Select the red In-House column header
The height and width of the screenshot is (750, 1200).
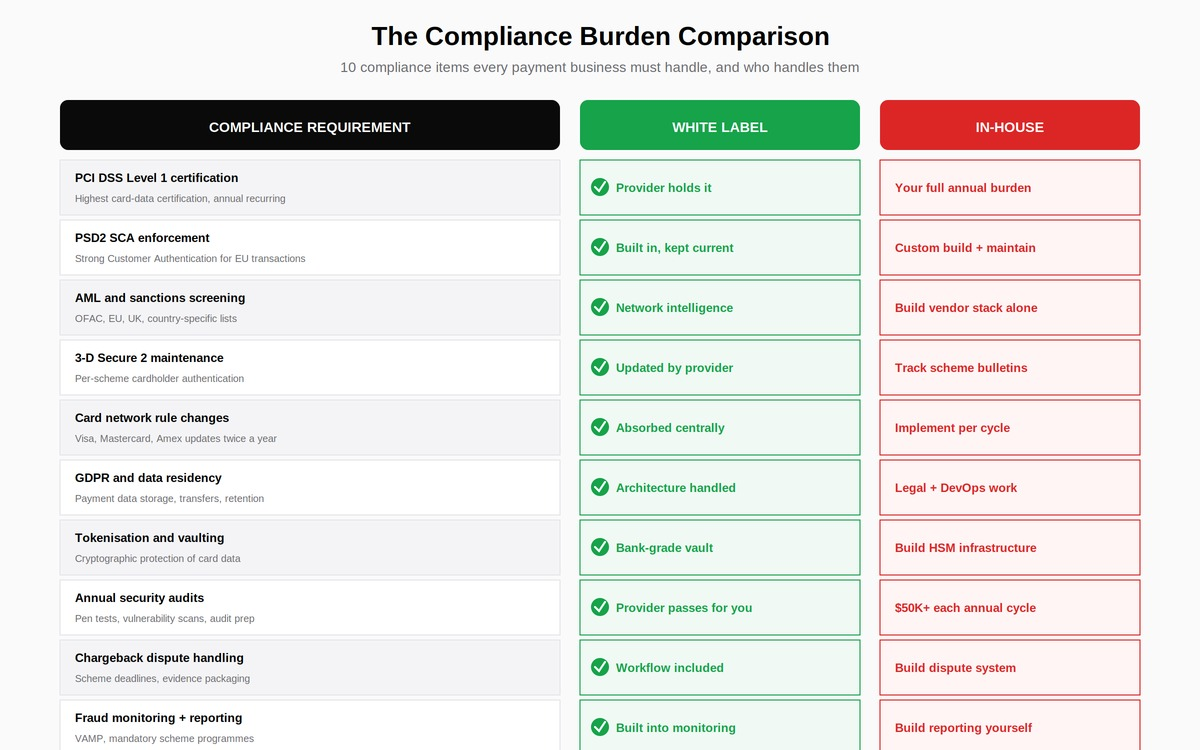[x=1010, y=125]
